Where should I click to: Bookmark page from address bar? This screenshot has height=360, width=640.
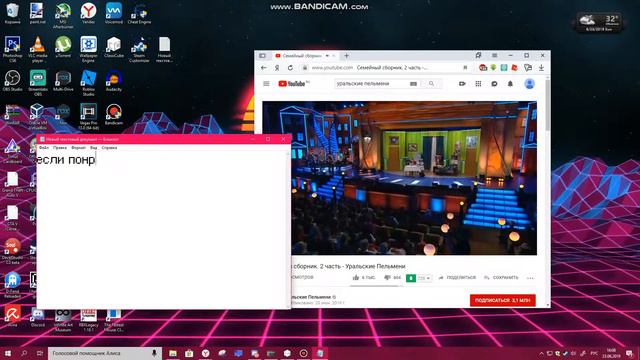pos(465,68)
